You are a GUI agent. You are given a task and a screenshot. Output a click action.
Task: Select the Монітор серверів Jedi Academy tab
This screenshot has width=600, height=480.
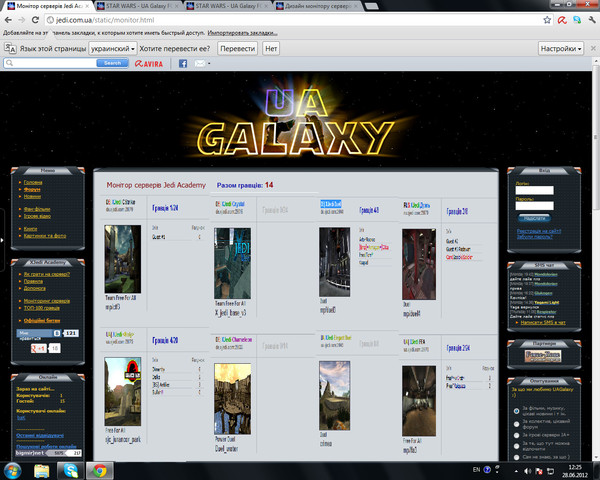[x=48, y=6]
